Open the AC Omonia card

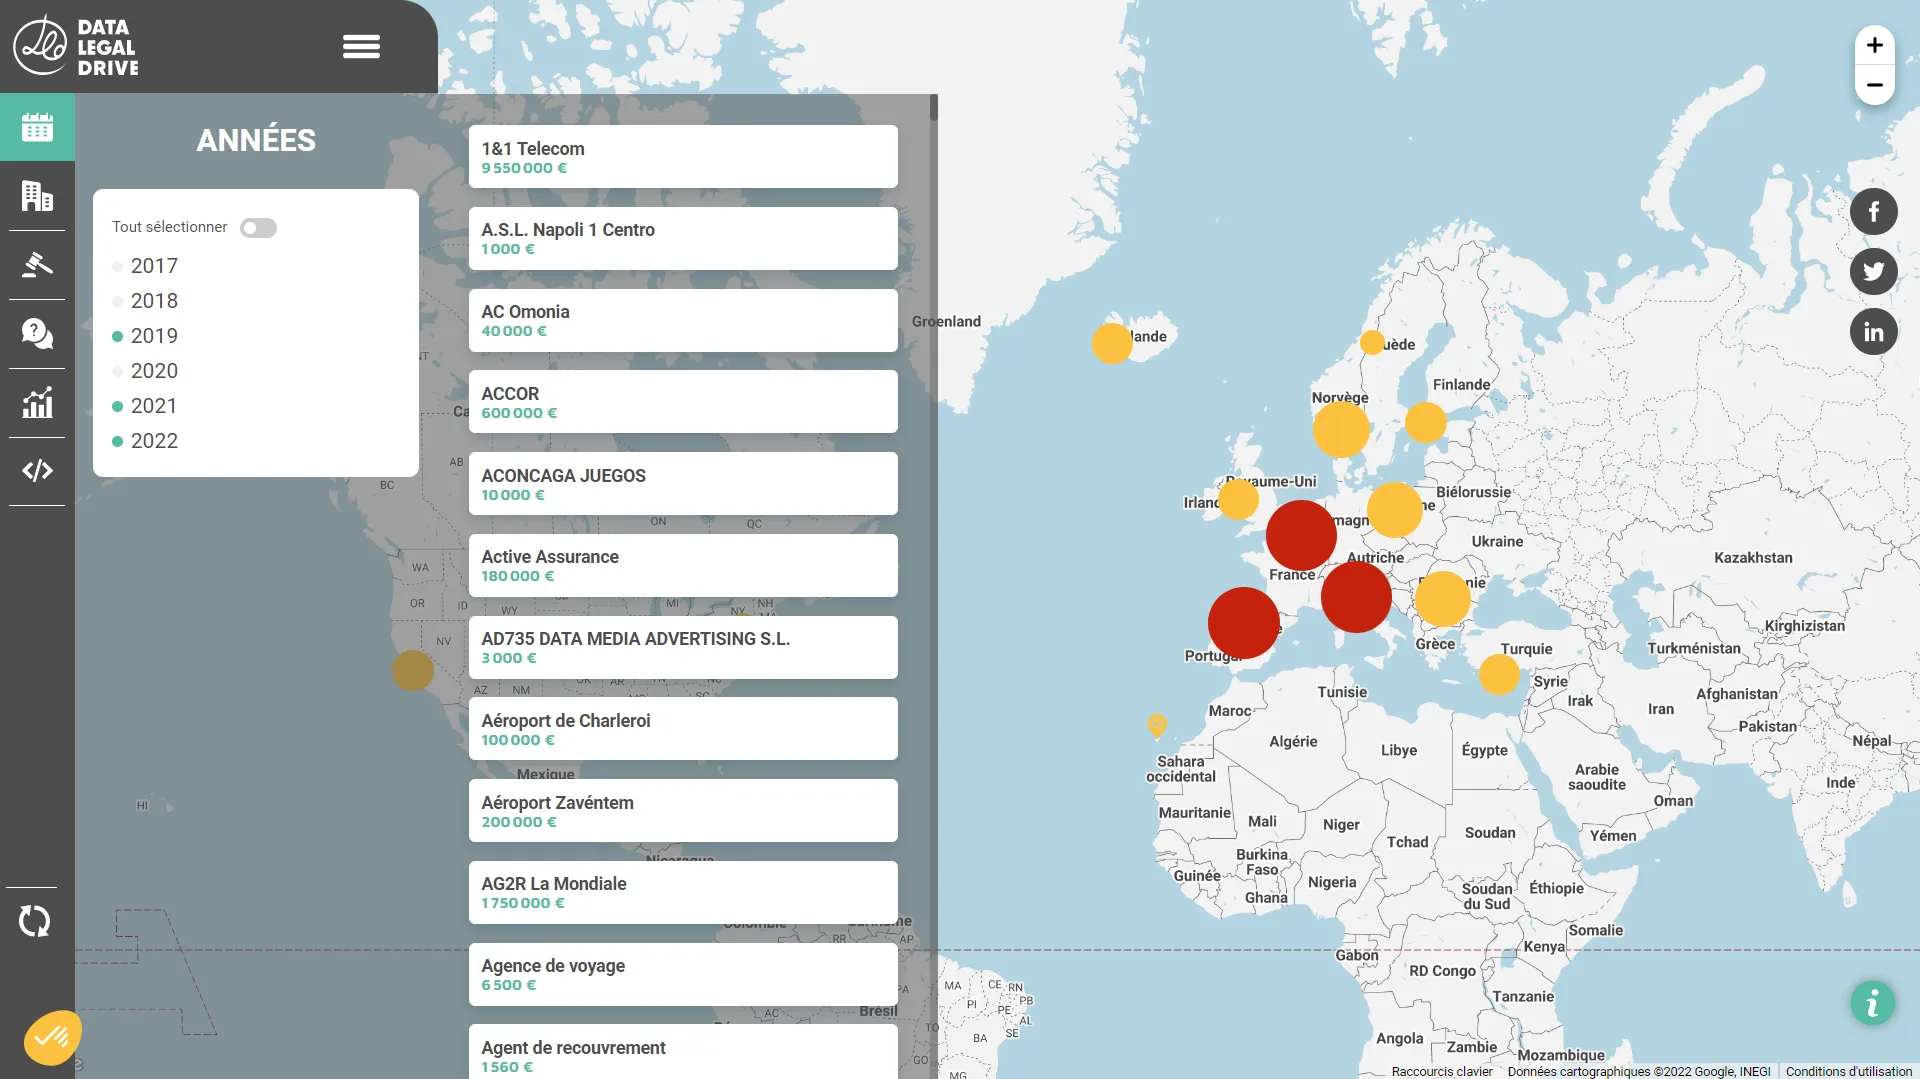click(683, 320)
